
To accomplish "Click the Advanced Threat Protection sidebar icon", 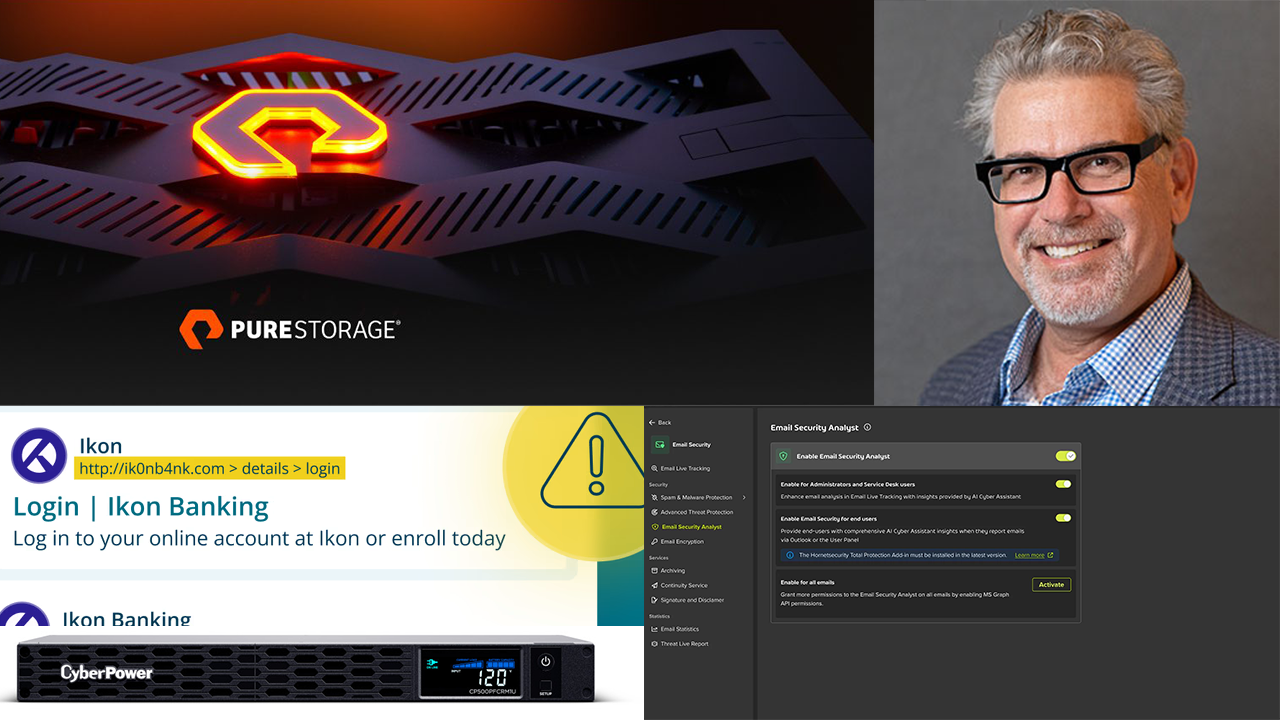I will click(x=654, y=512).
